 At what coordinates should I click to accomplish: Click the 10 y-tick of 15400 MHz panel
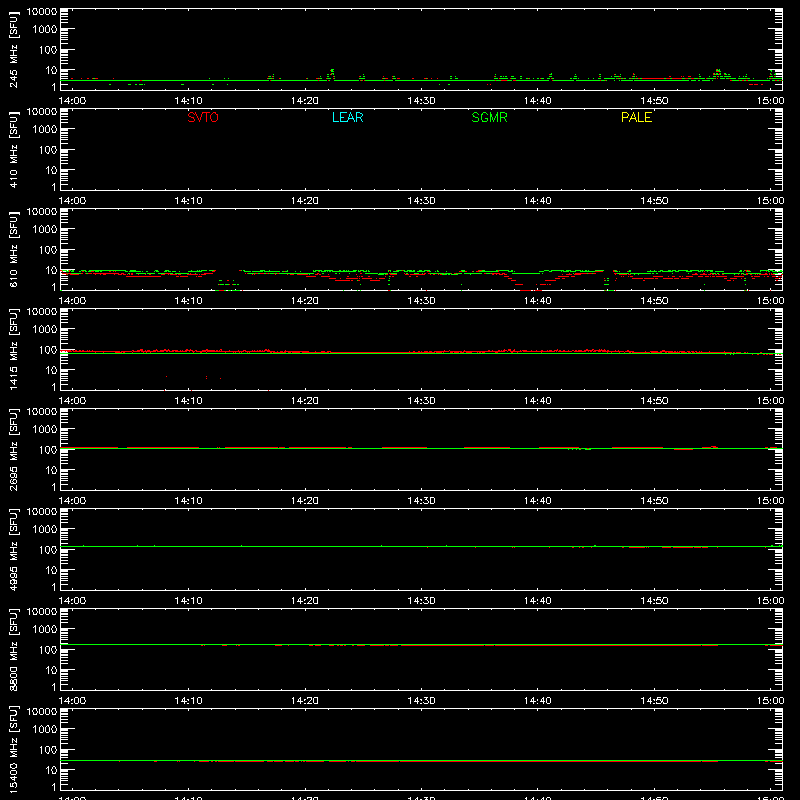(x=52, y=770)
